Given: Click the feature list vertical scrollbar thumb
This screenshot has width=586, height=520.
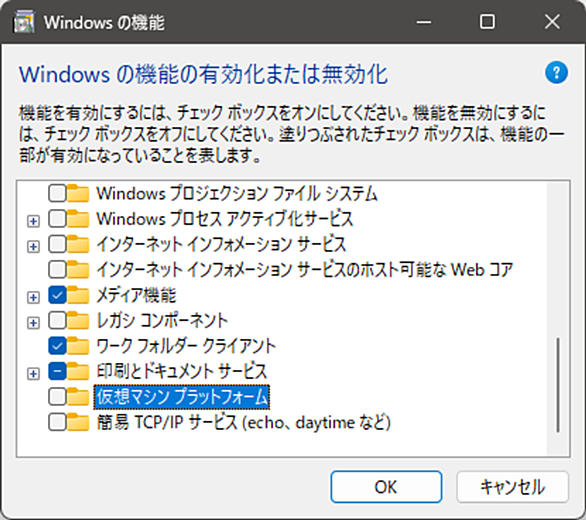Looking at the screenshot, I should click(558, 385).
